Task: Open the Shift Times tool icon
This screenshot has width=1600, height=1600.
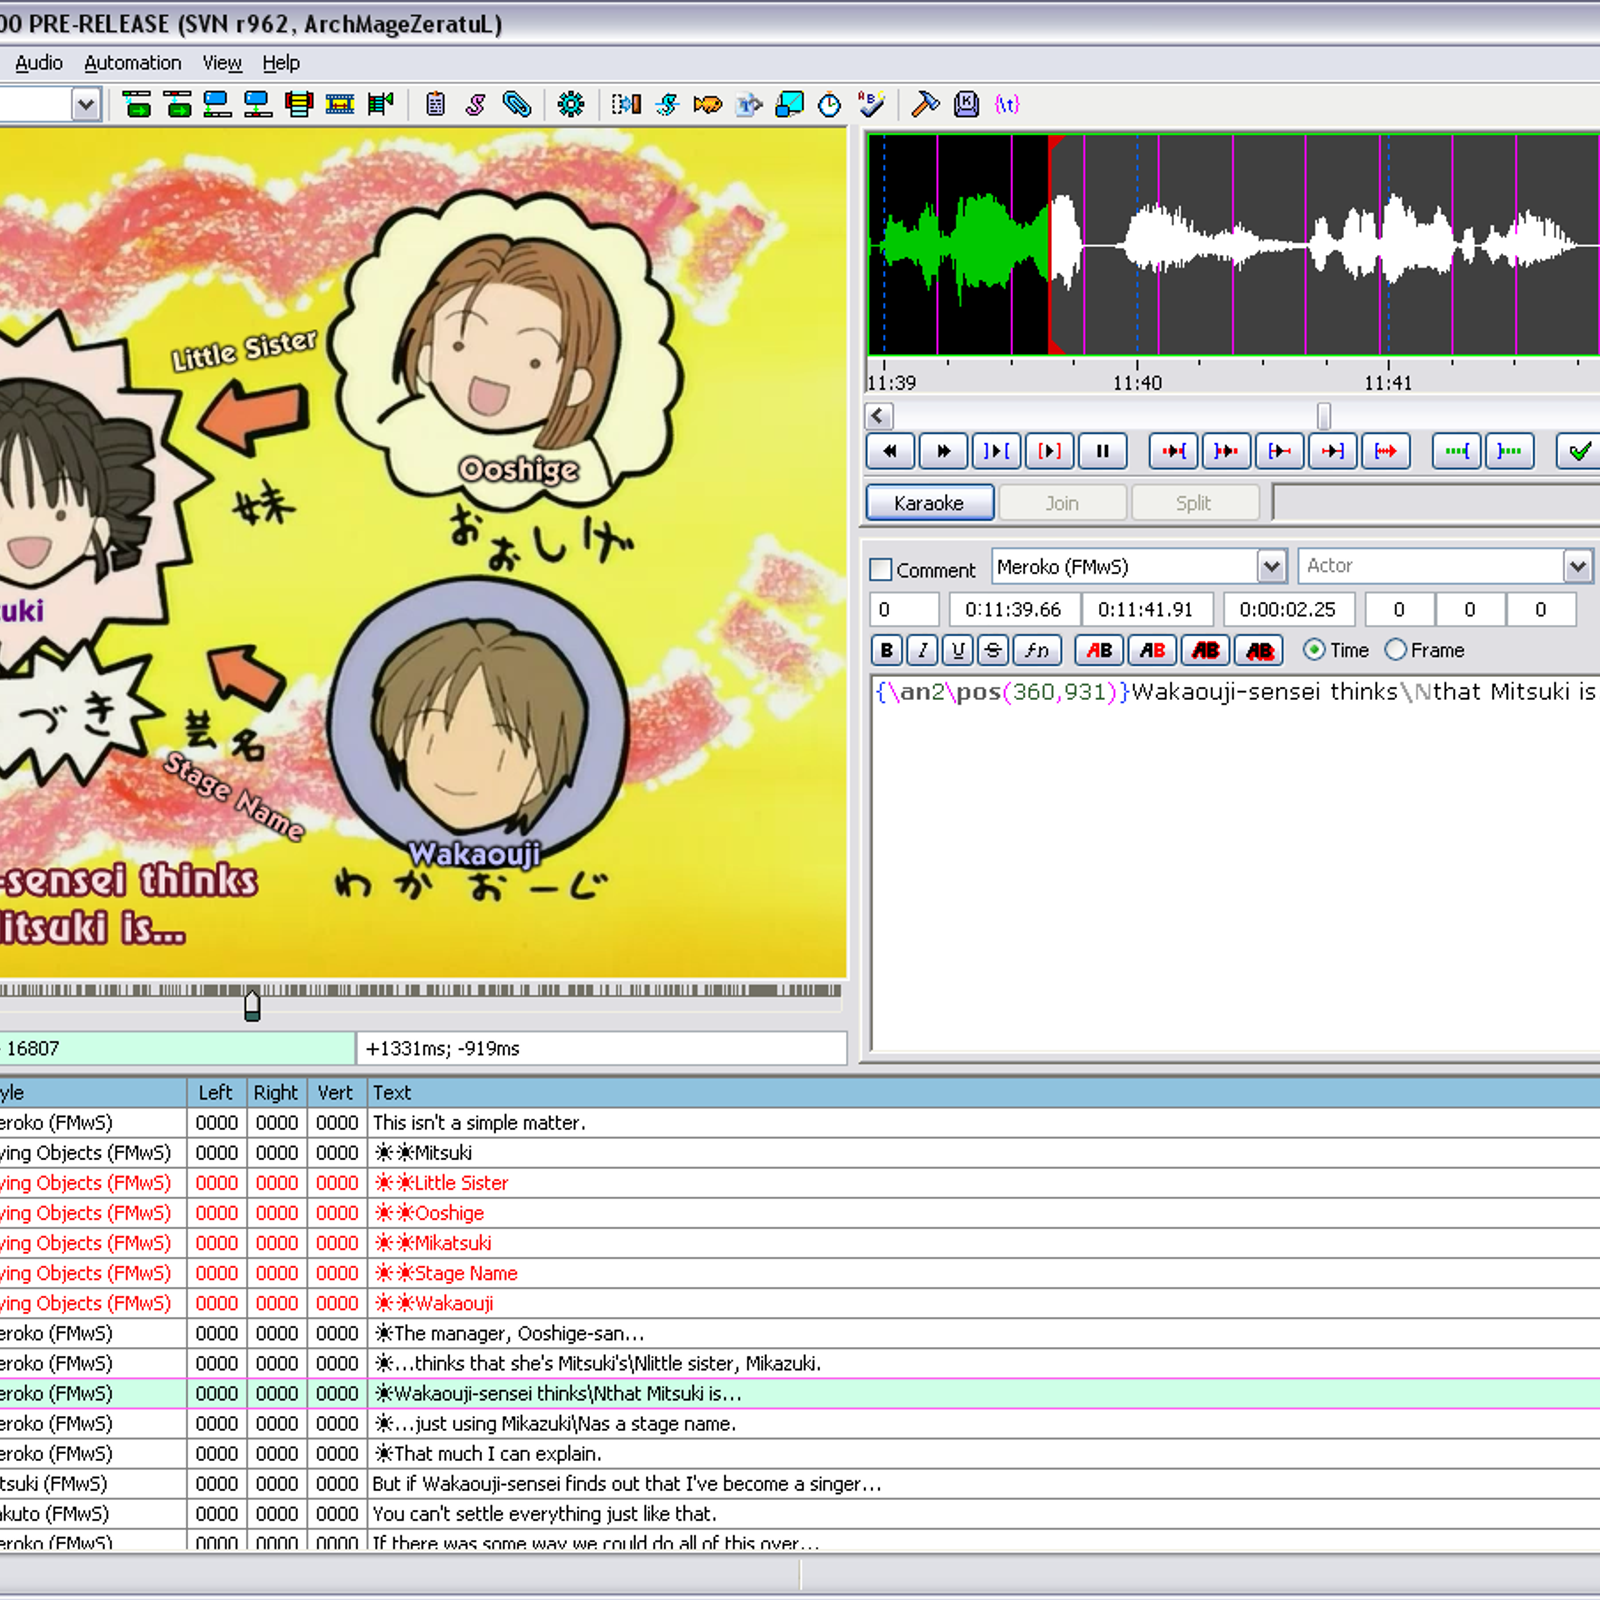Action: (626, 104)
